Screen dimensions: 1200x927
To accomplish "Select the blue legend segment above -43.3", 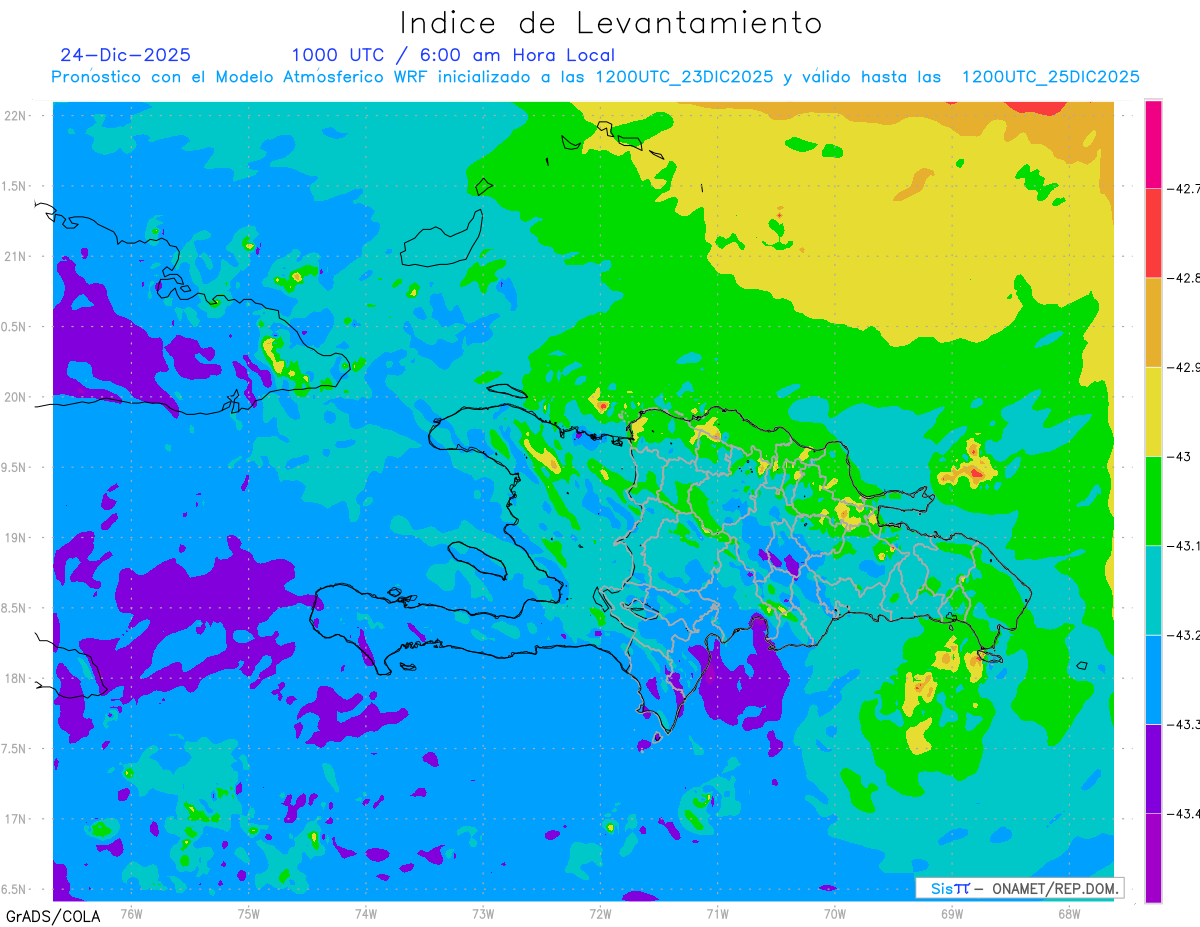I will click(x=1153, y=679).
